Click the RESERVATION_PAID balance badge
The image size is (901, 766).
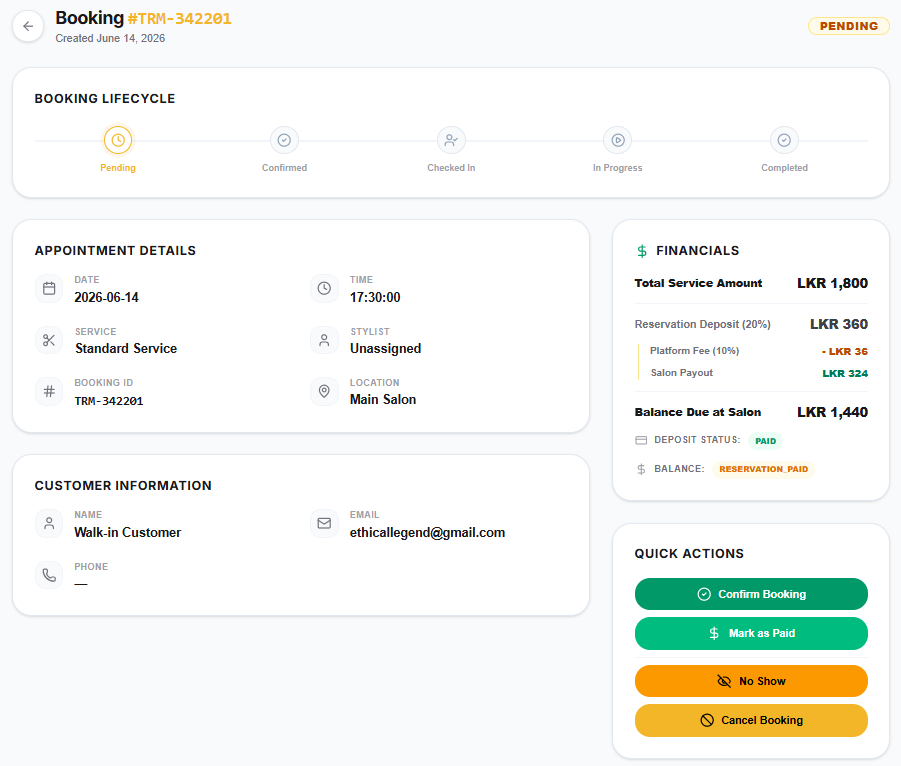[x=763, y=469]
